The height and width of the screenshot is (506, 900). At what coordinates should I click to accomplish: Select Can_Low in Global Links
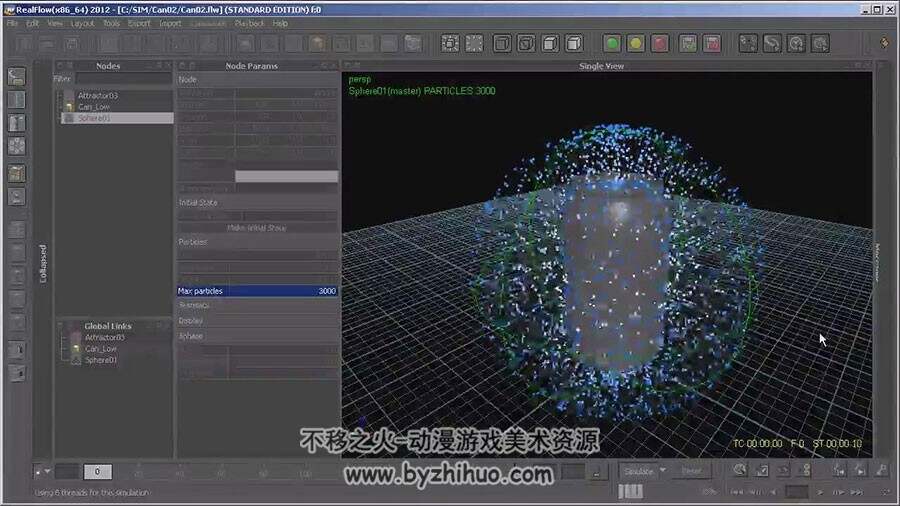pyautogui.click(x=101, y=349)
